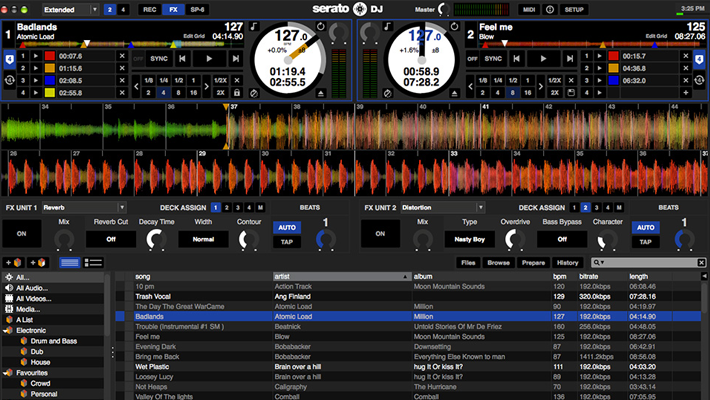Viewport: 710px width, 400px height.
Task: Click the MIDI button
Action: click(x=527, y=9)
